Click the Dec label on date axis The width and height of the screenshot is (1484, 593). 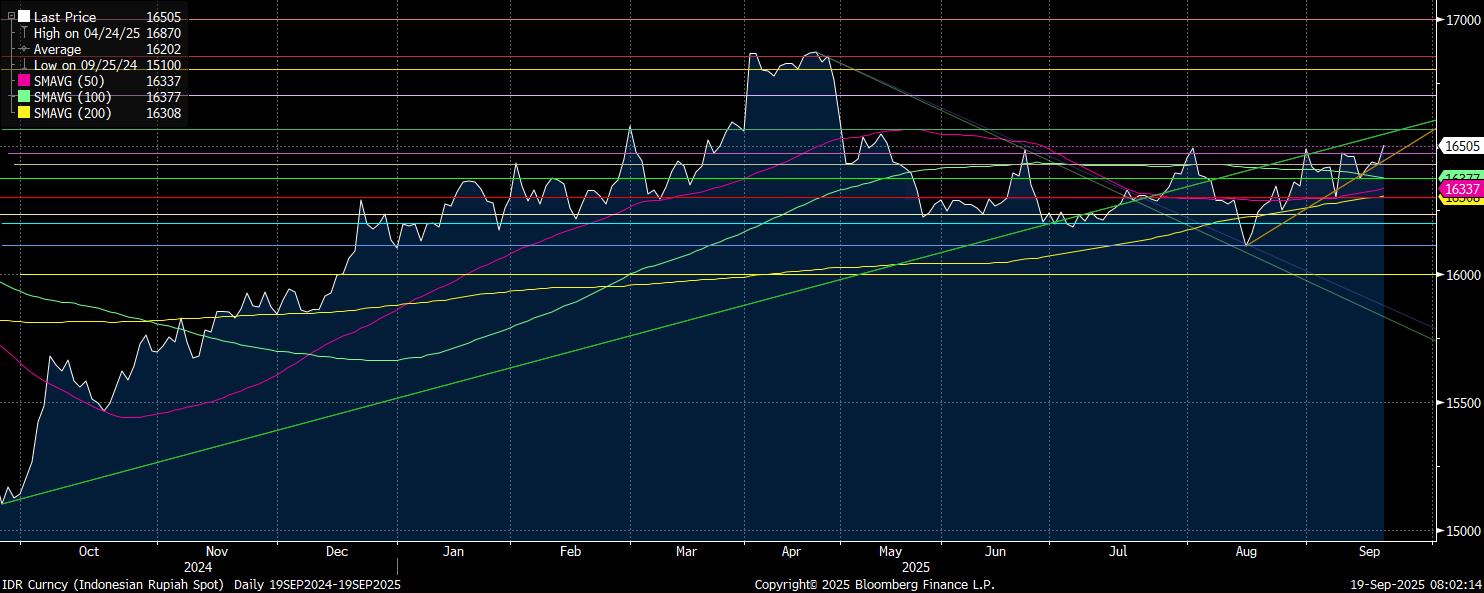pyautogui.click(x=336, y=551)
